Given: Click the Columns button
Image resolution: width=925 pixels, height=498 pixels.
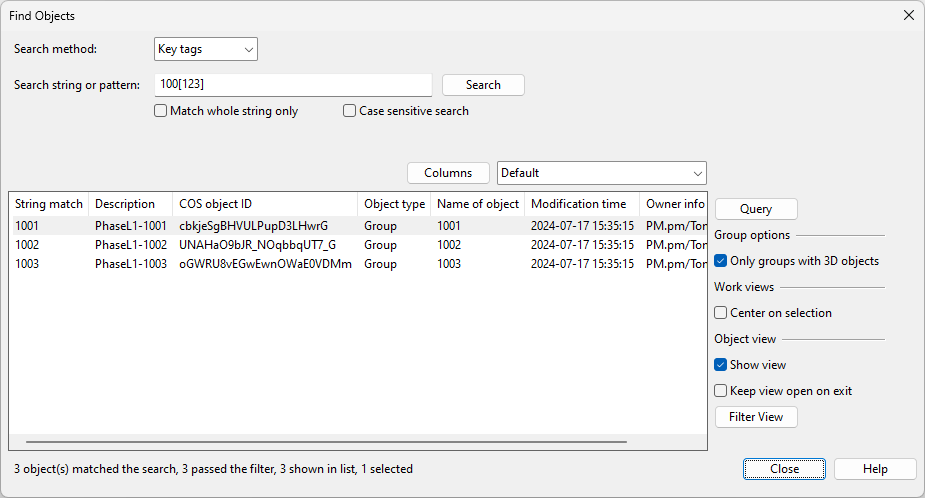Looking at the screenshot, I should [x=448, y=173].
